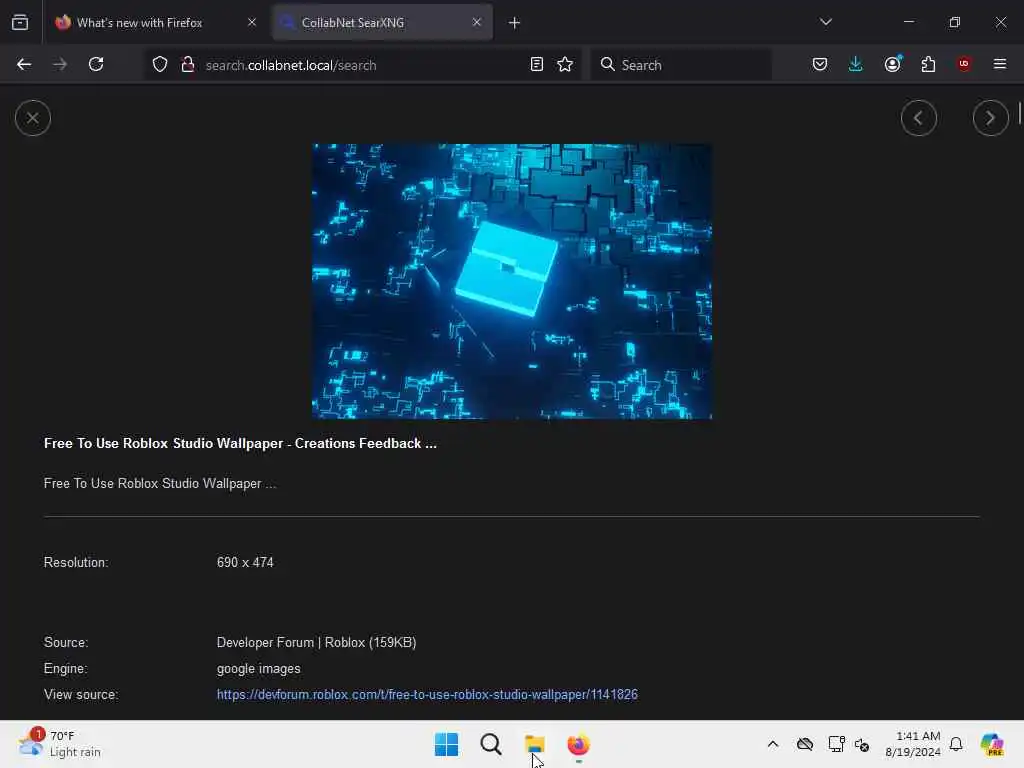List all tabs dropdown
The image size is (1024, 768).
[825, 22]
